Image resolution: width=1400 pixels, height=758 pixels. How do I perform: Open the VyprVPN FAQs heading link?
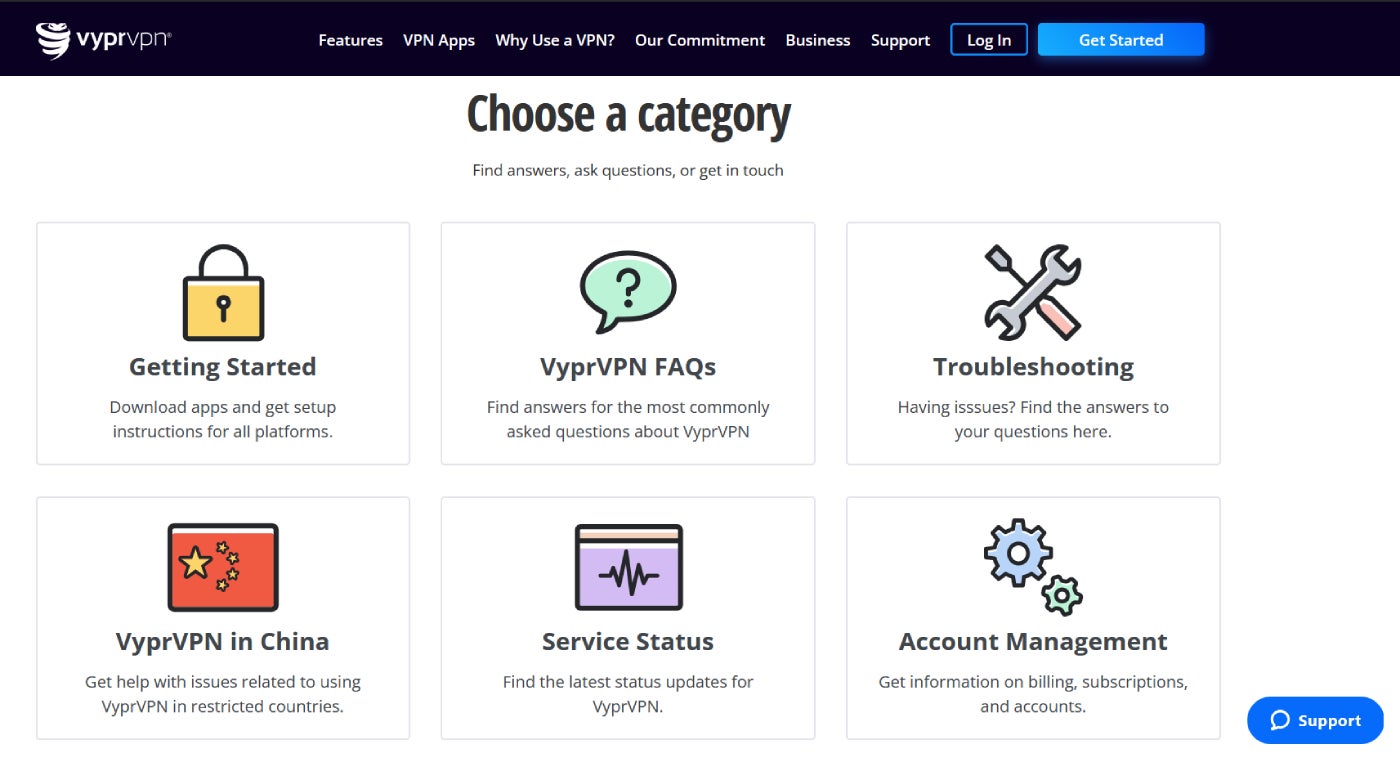point(628,367)
